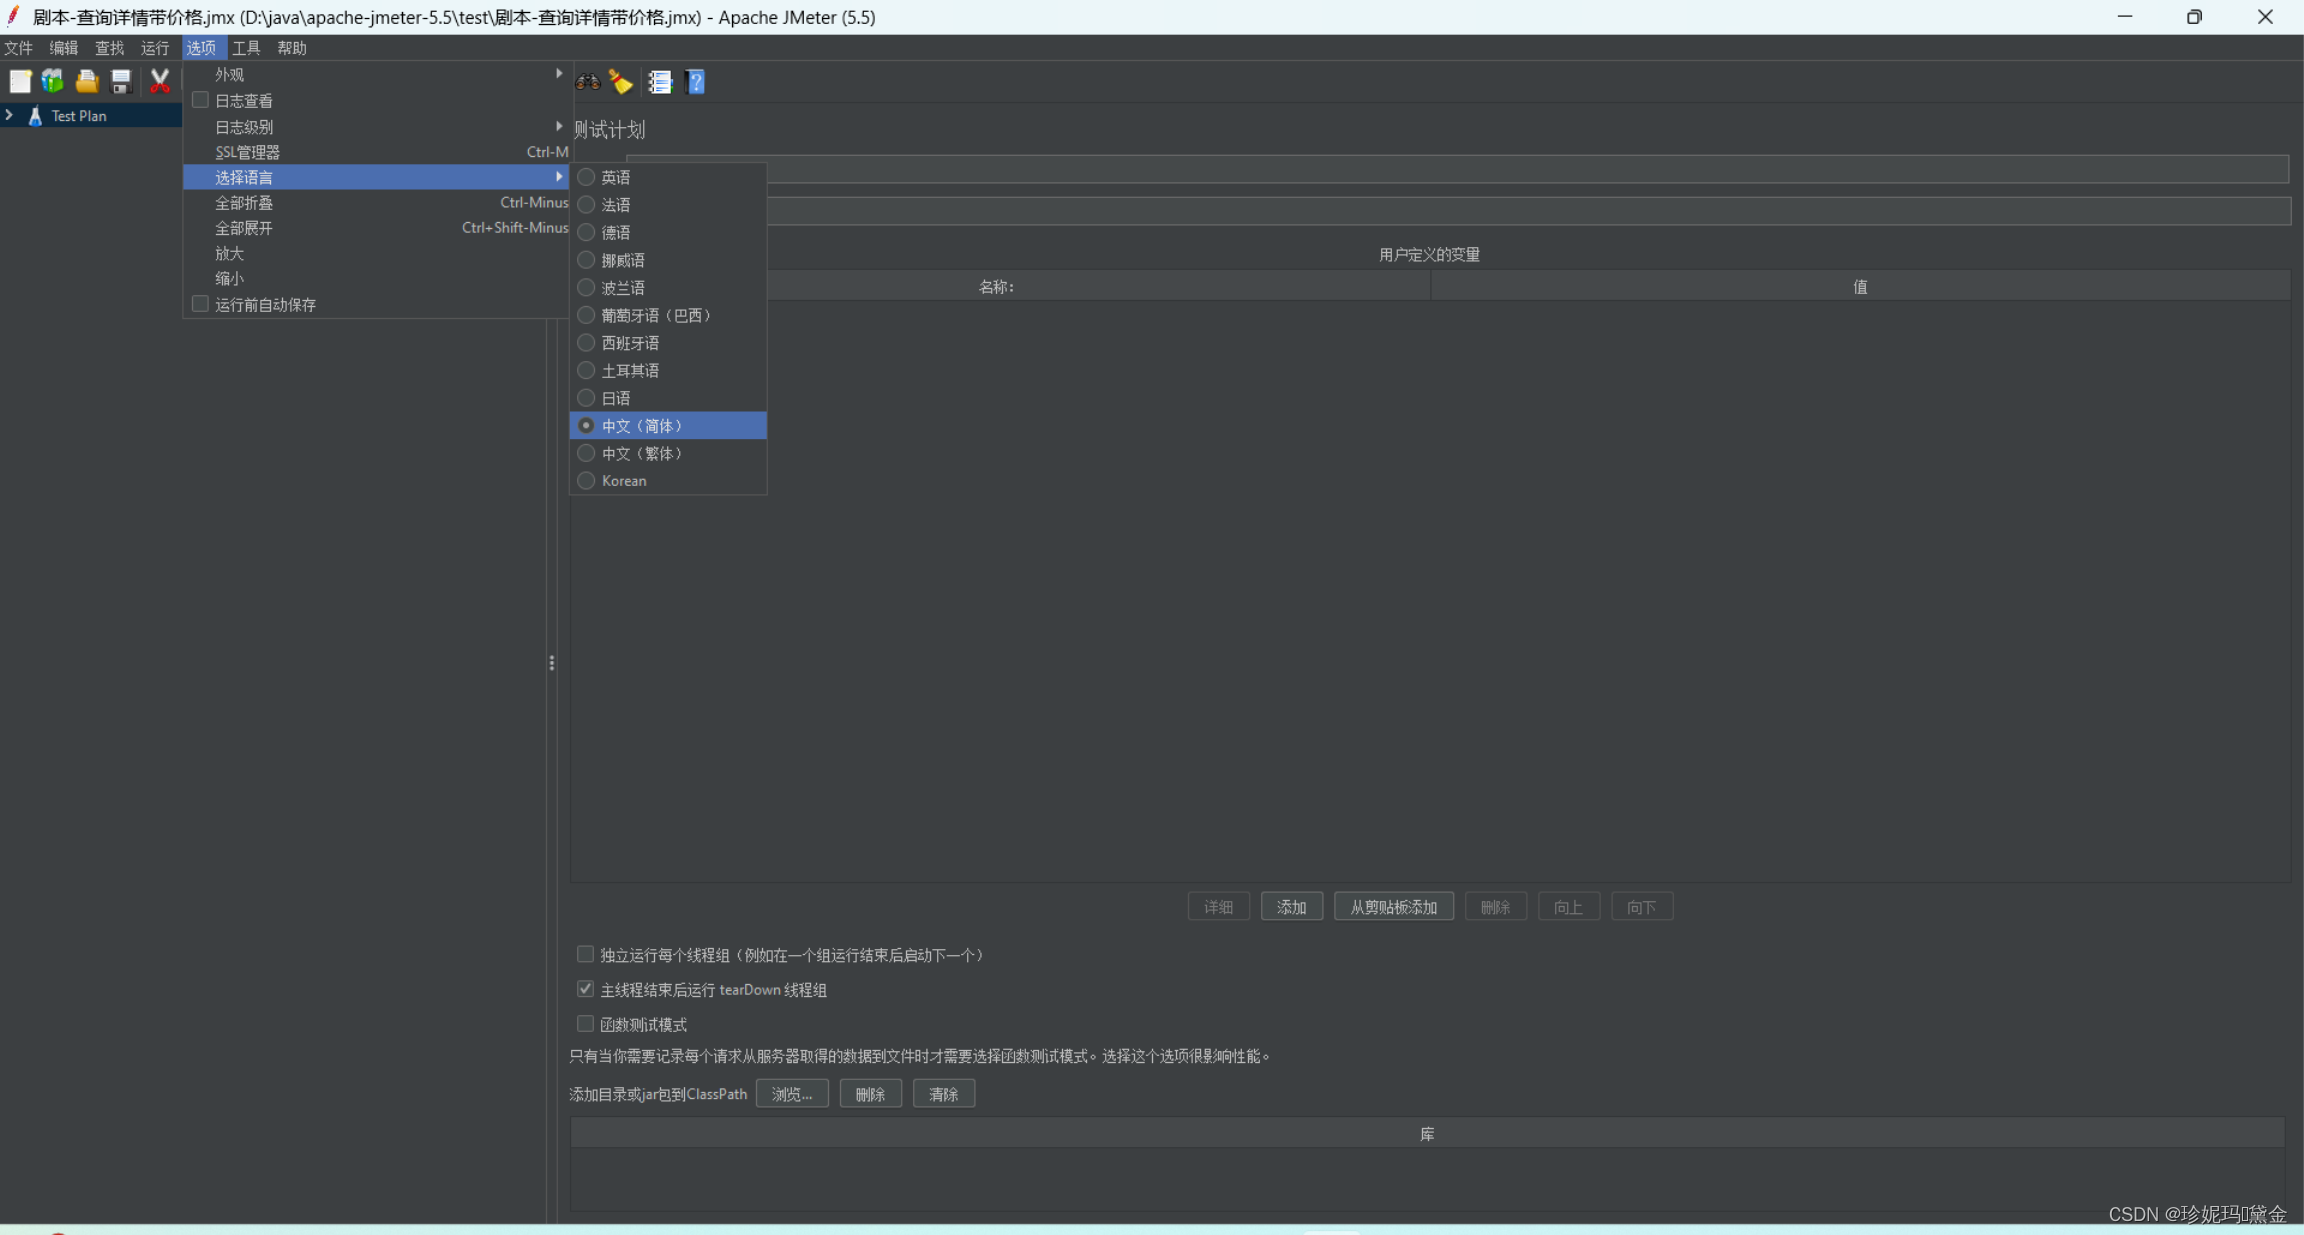Screen dimensions: 2304x1235
Task: Expand the Test Plan tree node
Action: click(x=9, y=115)
